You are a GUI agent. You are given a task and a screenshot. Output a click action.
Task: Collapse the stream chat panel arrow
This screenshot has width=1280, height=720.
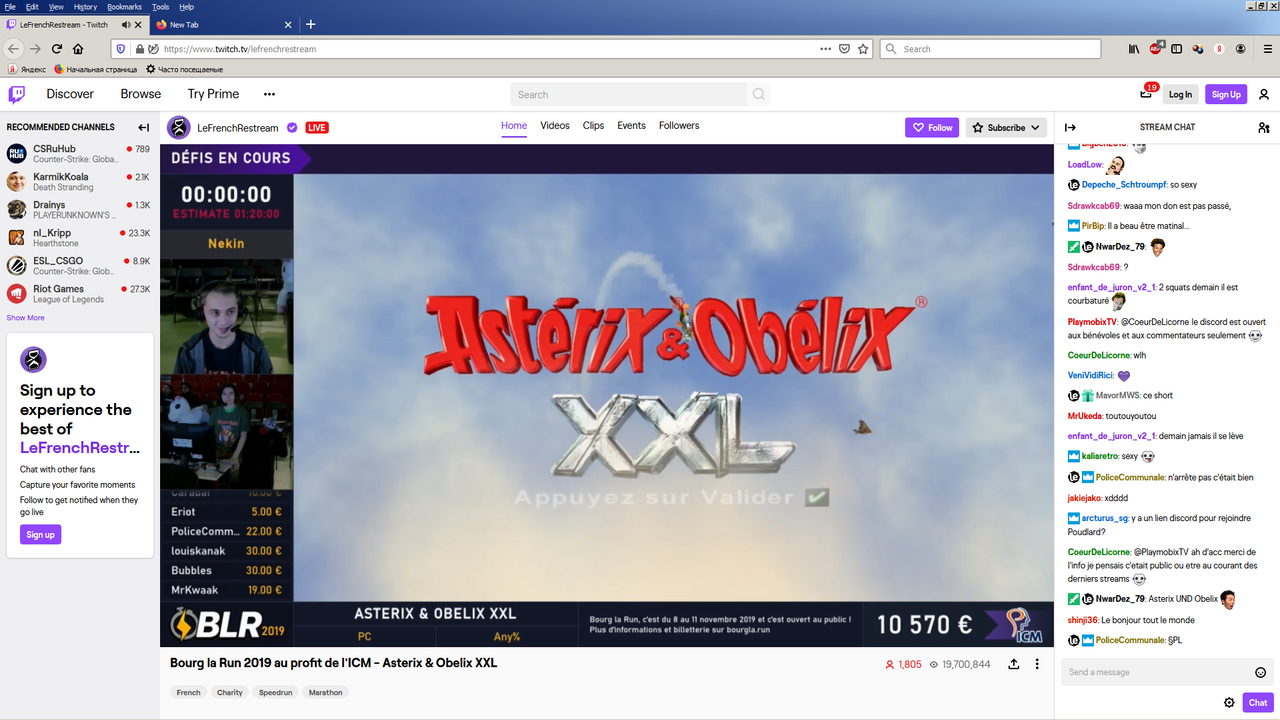pyautogui.click(x=1070, y=127)
